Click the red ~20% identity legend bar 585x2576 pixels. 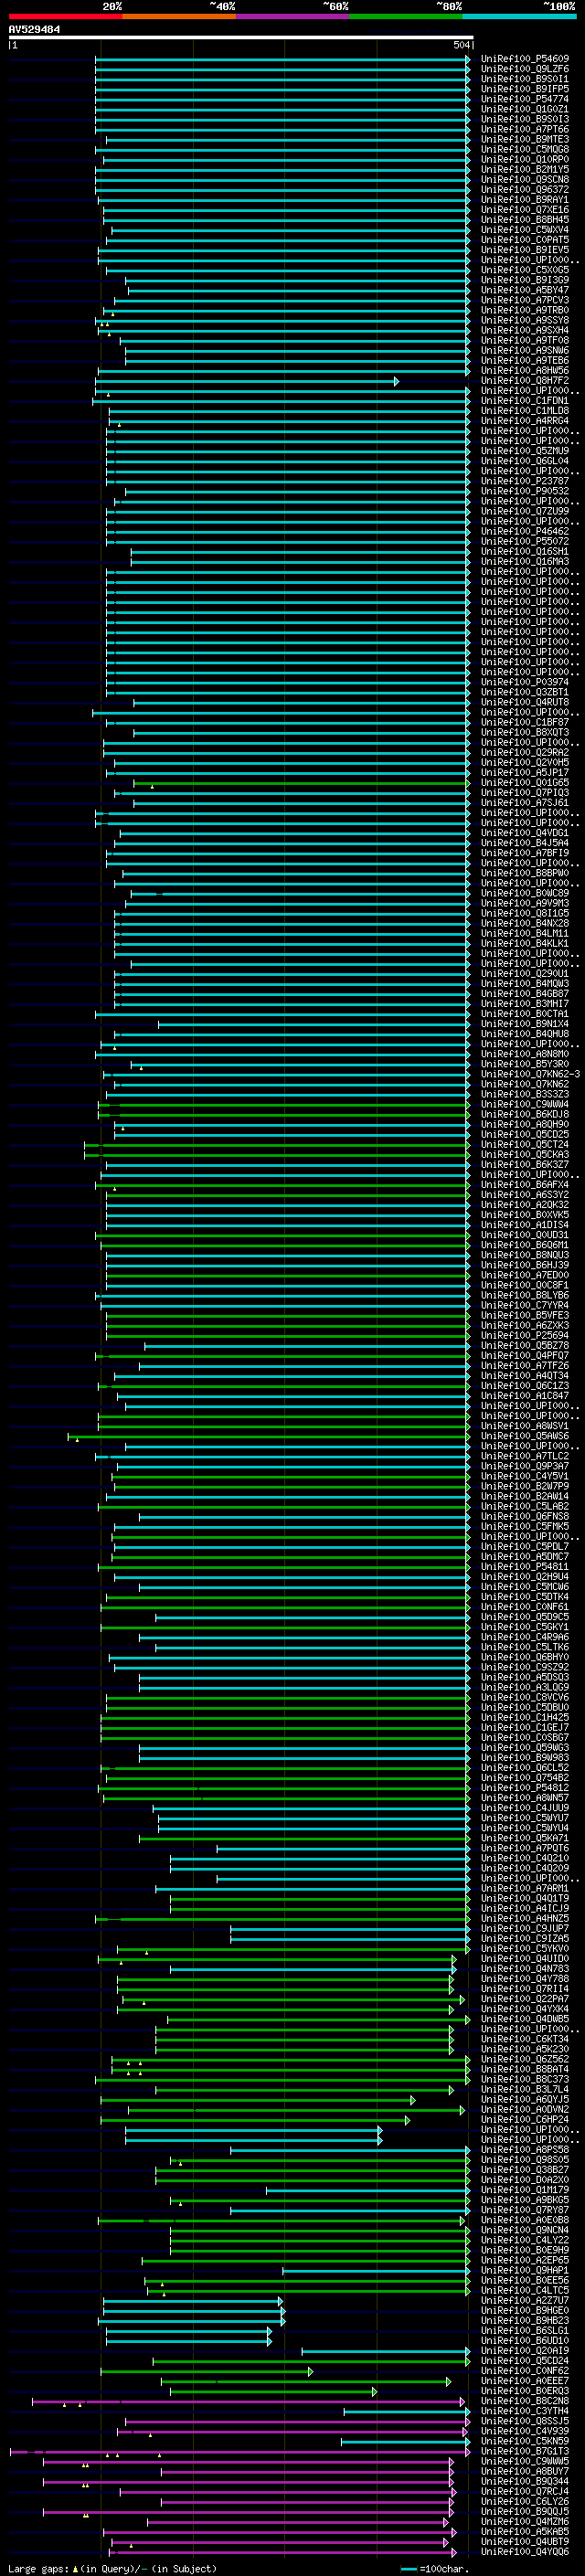[65, 16]
